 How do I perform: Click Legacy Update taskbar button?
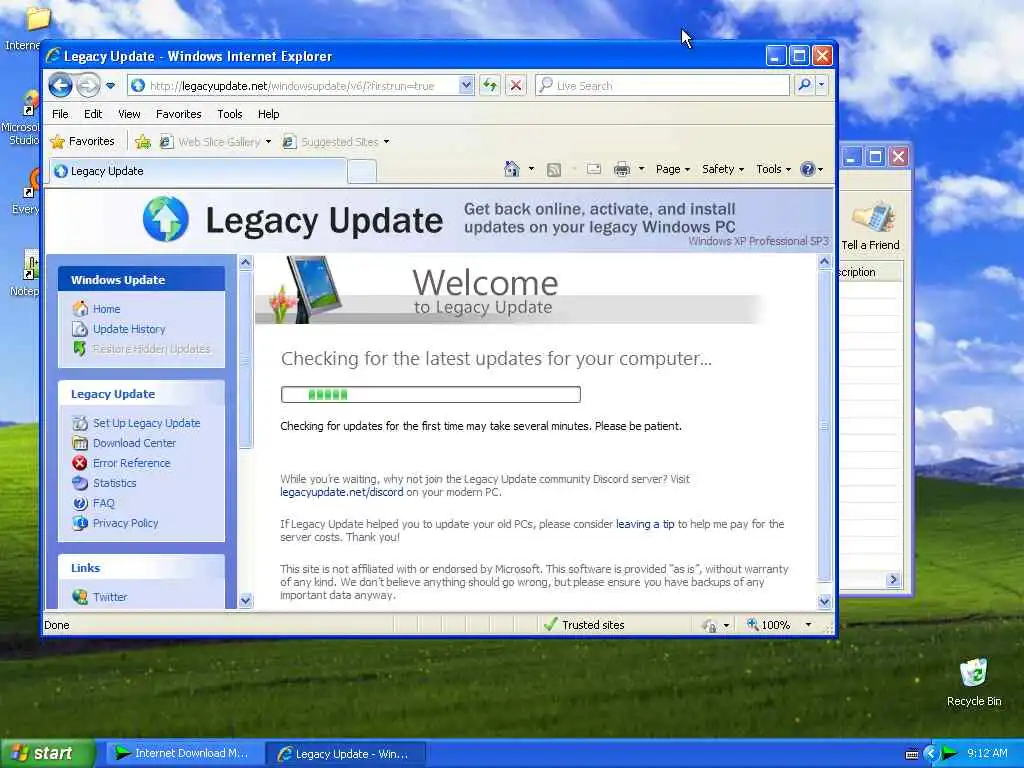pyautogui.click(x=345, y=754)
